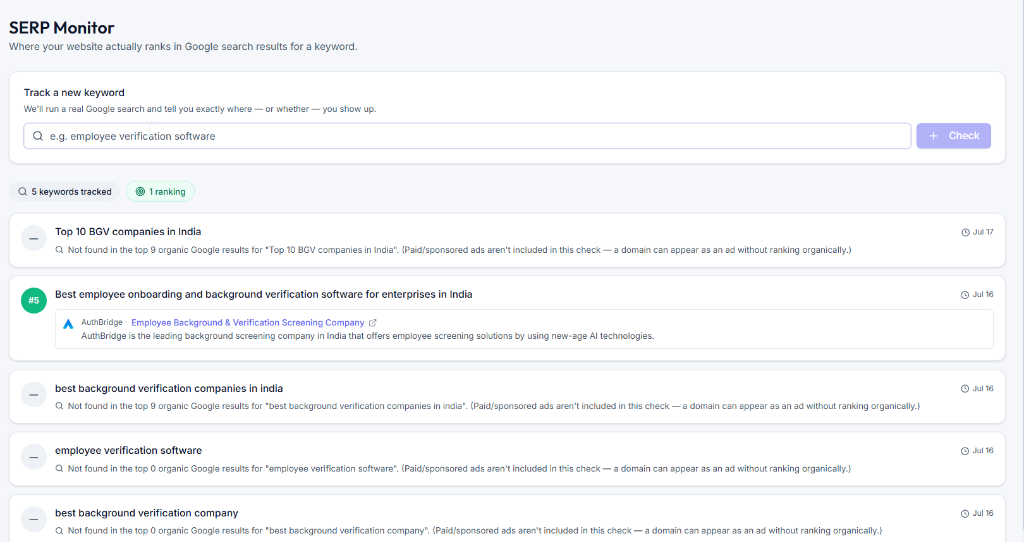Screen dimensions: 1024x542
Task: Click 'Jul 16' date on 'best background verification companies in india' row
Action: (983, 389)
